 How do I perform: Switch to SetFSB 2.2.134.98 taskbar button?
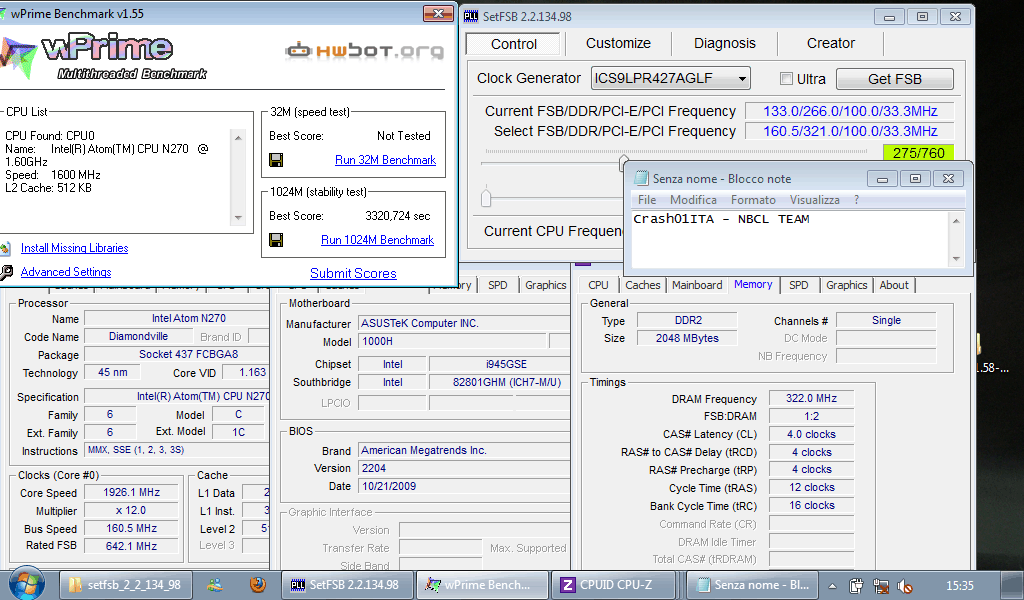pyautogui.click(x=348, y=585)
